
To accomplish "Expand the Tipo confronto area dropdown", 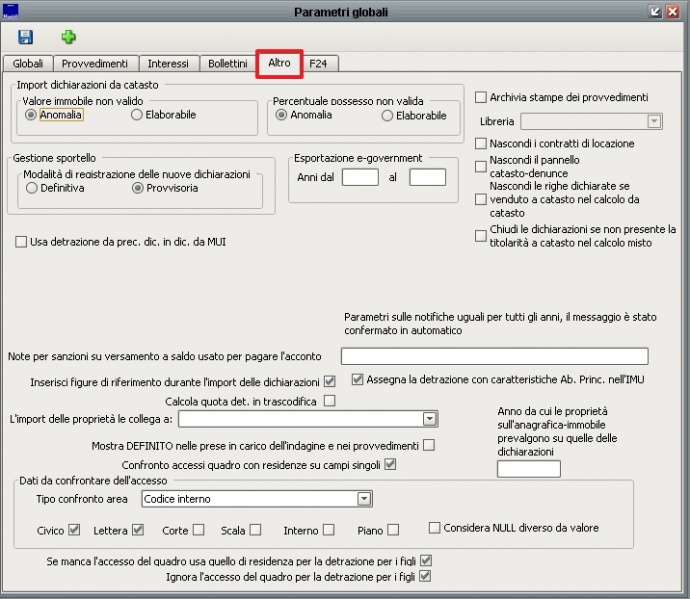I will (x=364, y=498).
